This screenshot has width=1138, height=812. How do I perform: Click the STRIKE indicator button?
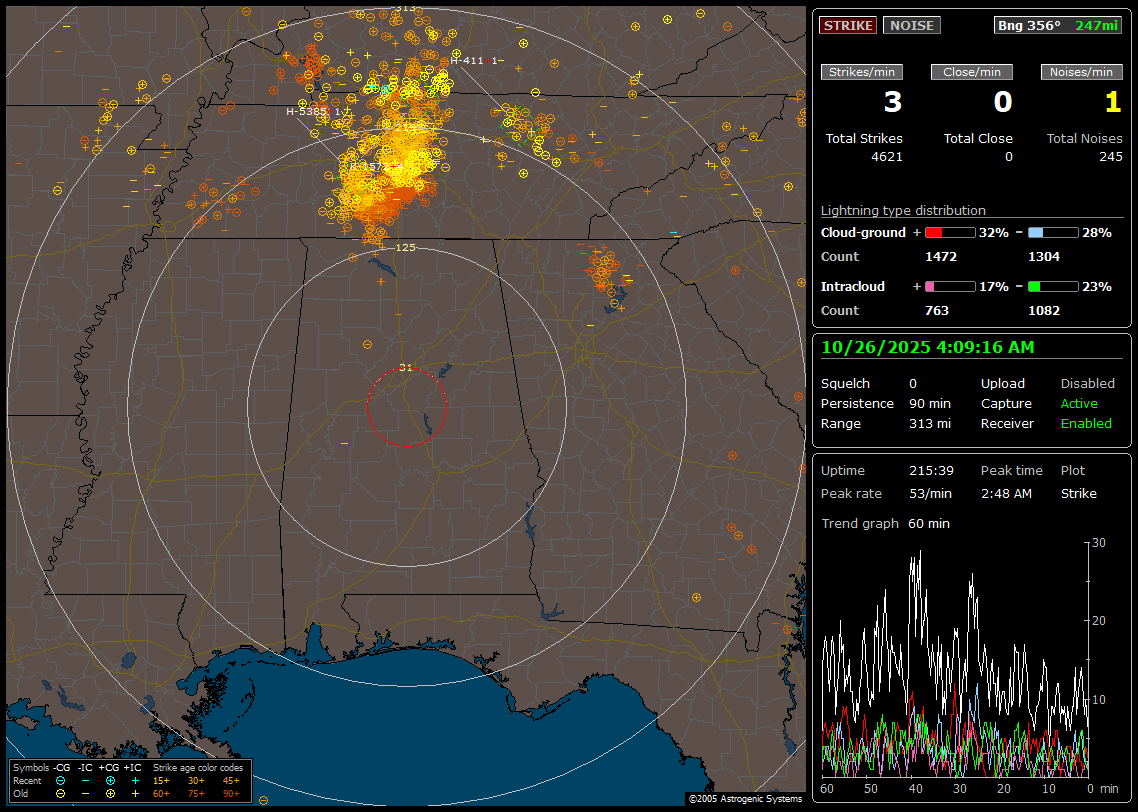[848, 25]
